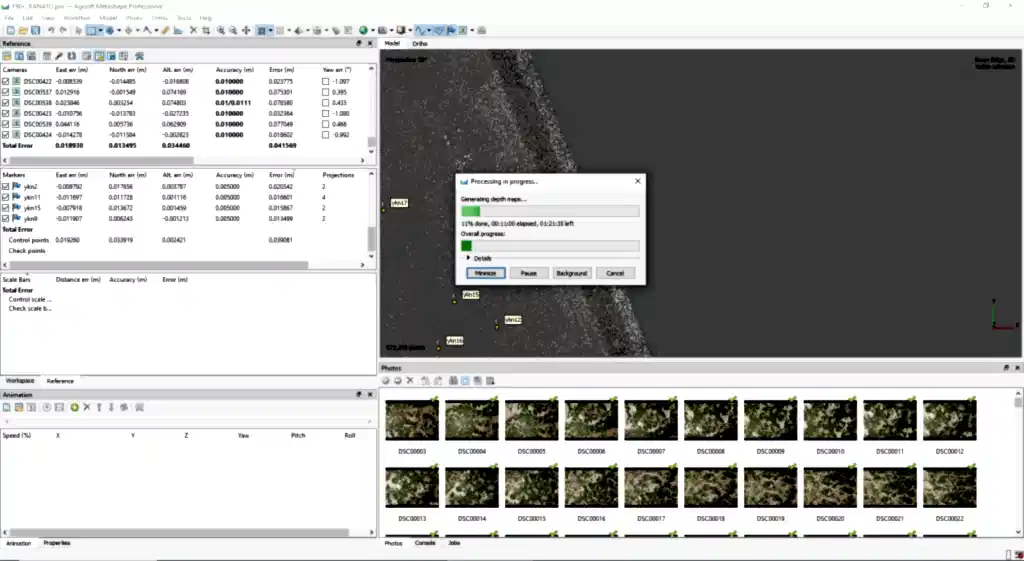Click the Show Markers flag icon

[452, 31]
